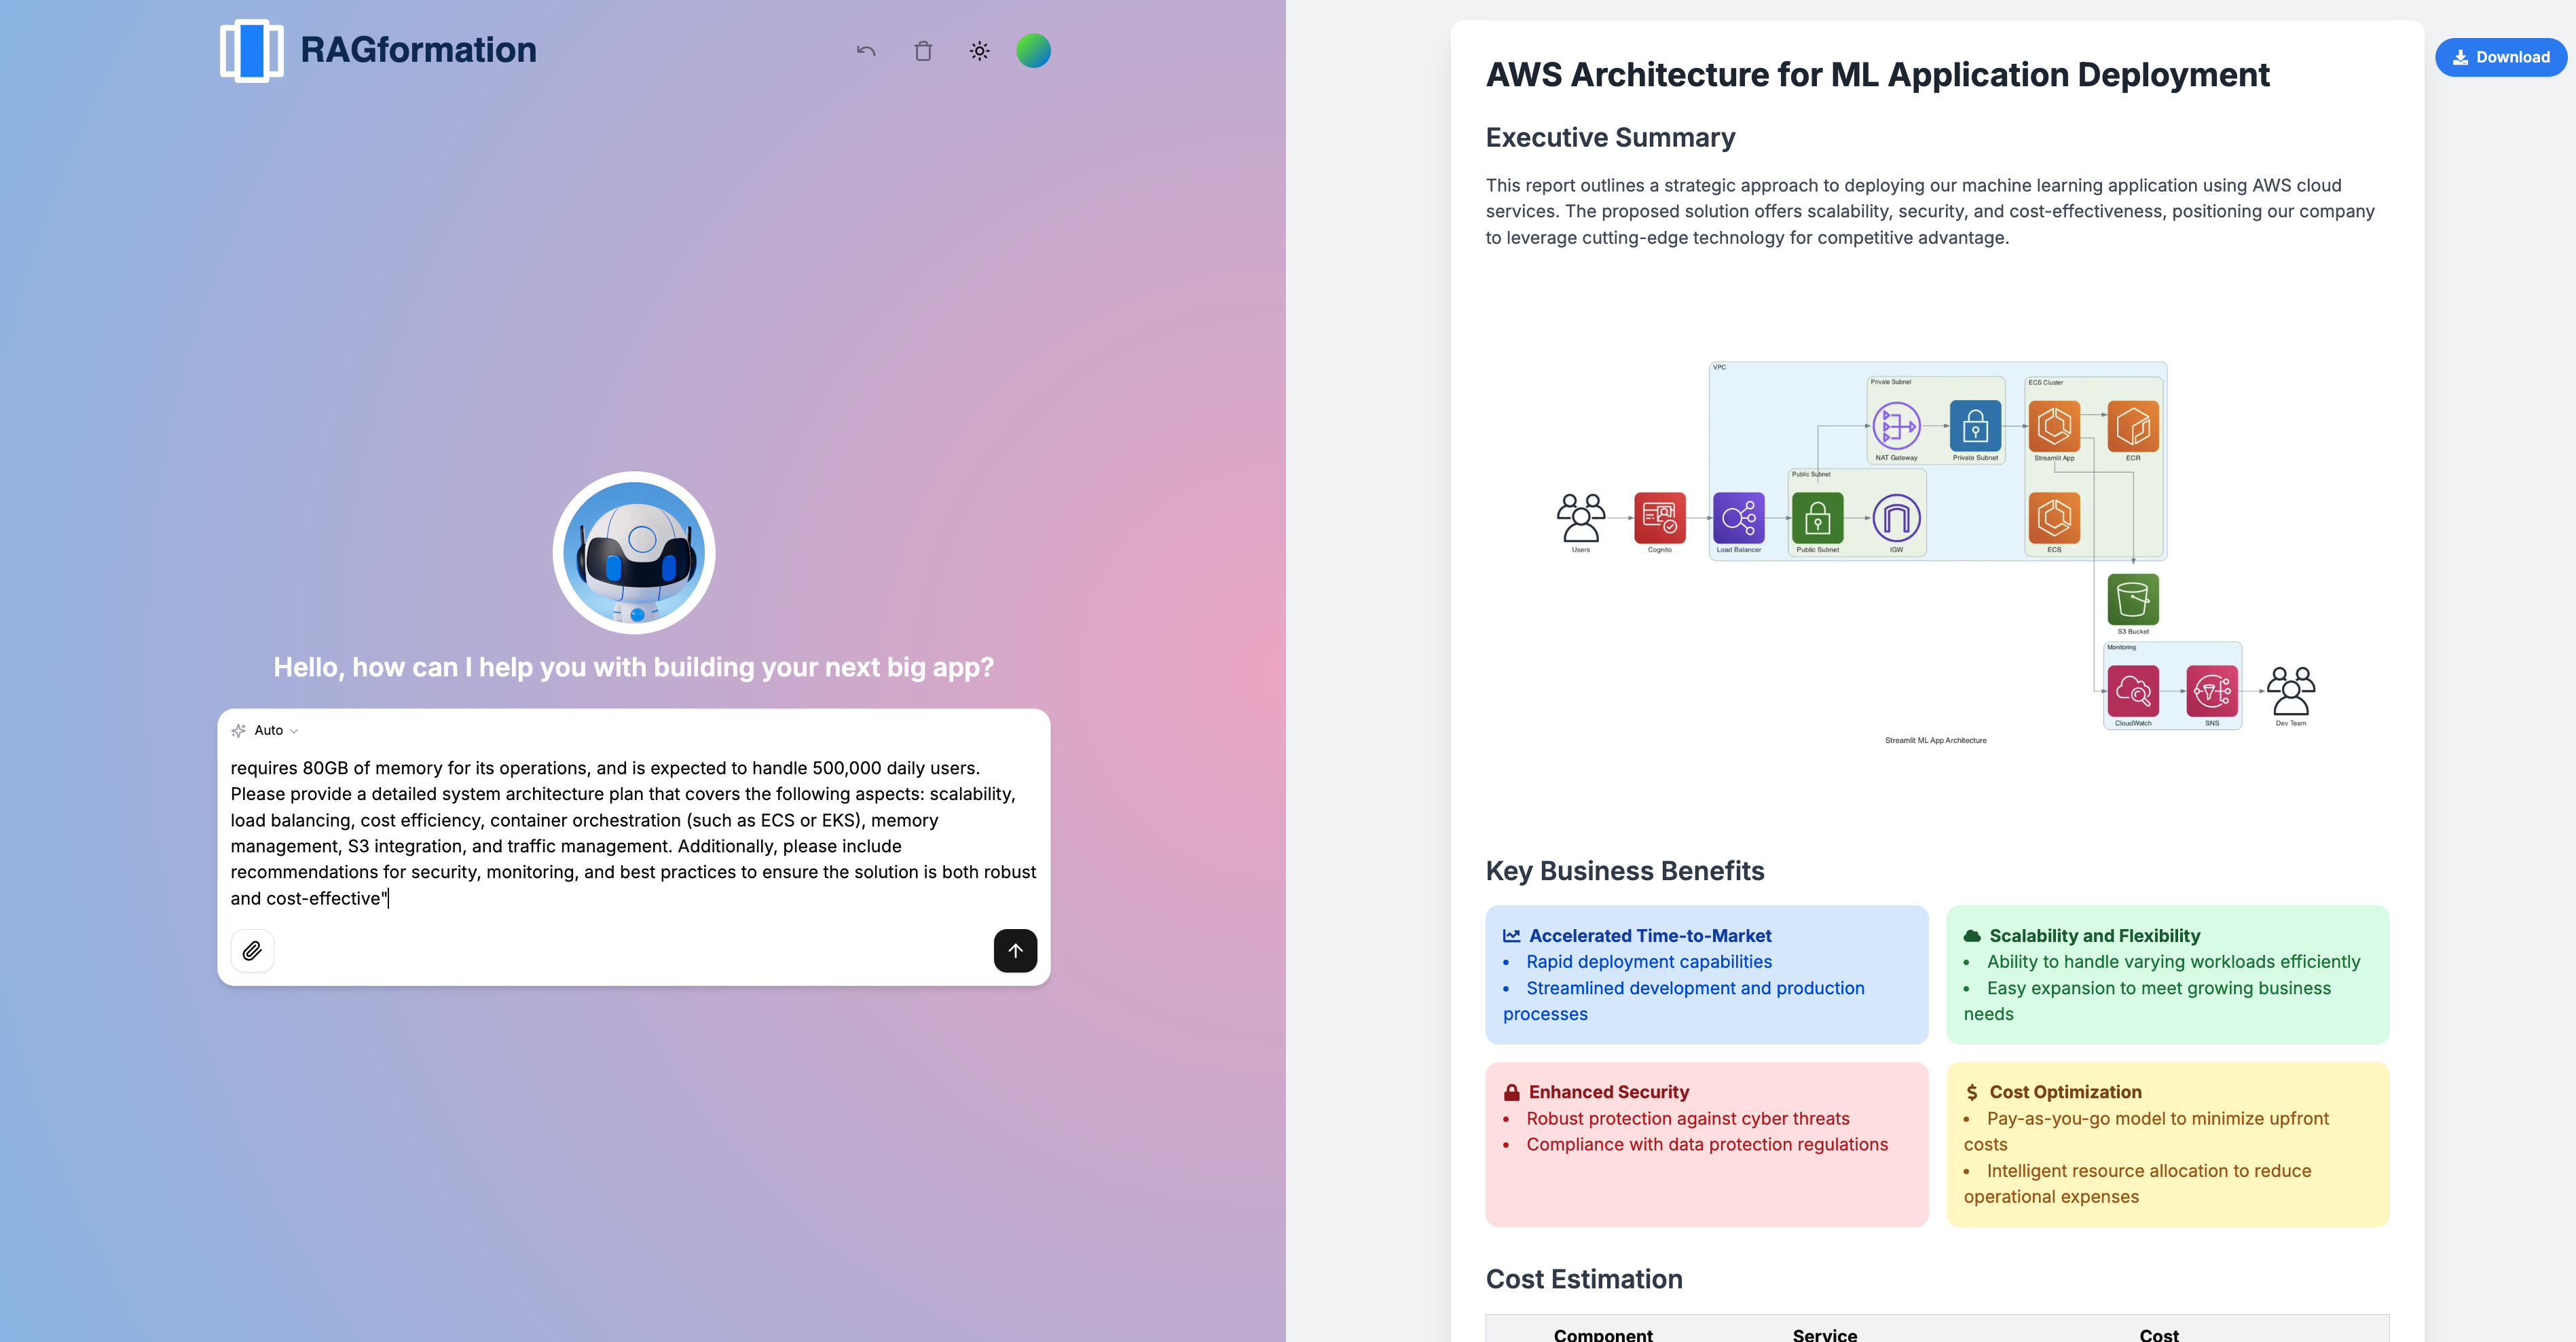Click the robot assistant avatar
The height and width of the screenshot is (1342, 2576).
634,552
